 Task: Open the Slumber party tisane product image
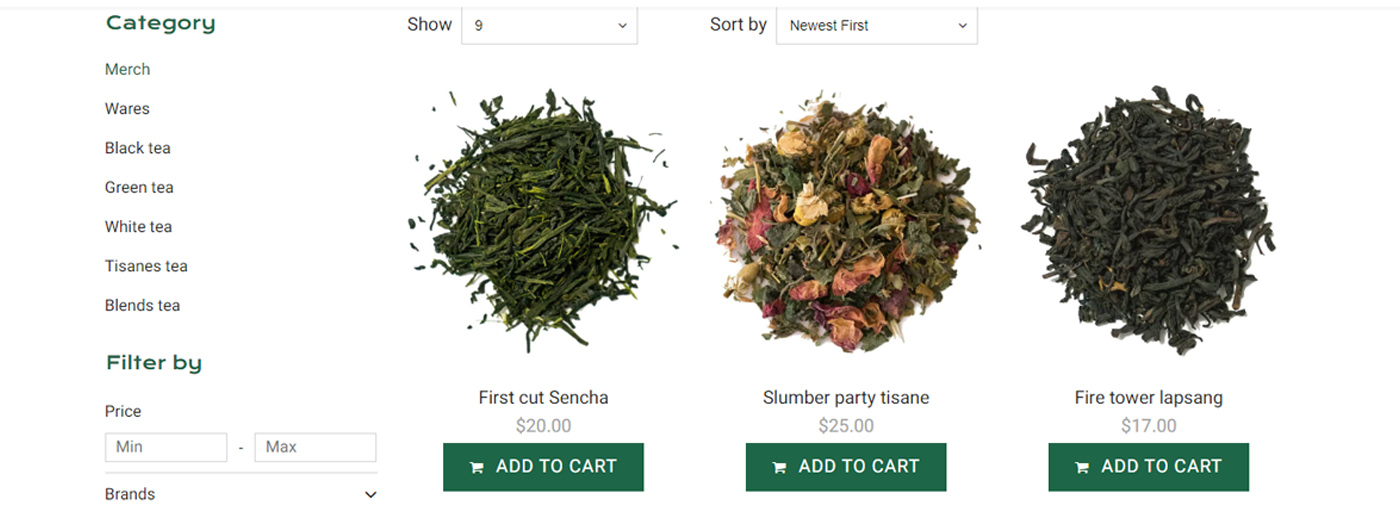click(x=846, y=220)
